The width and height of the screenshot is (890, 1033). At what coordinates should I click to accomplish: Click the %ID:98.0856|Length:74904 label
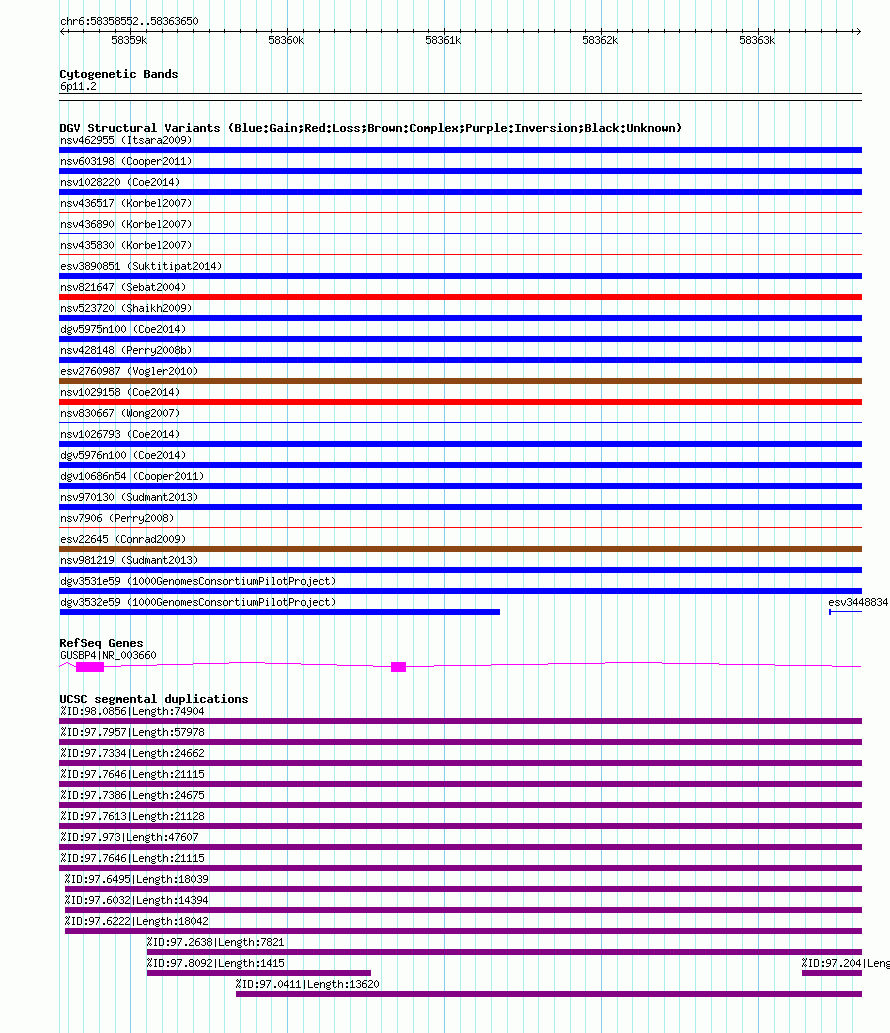132,712
